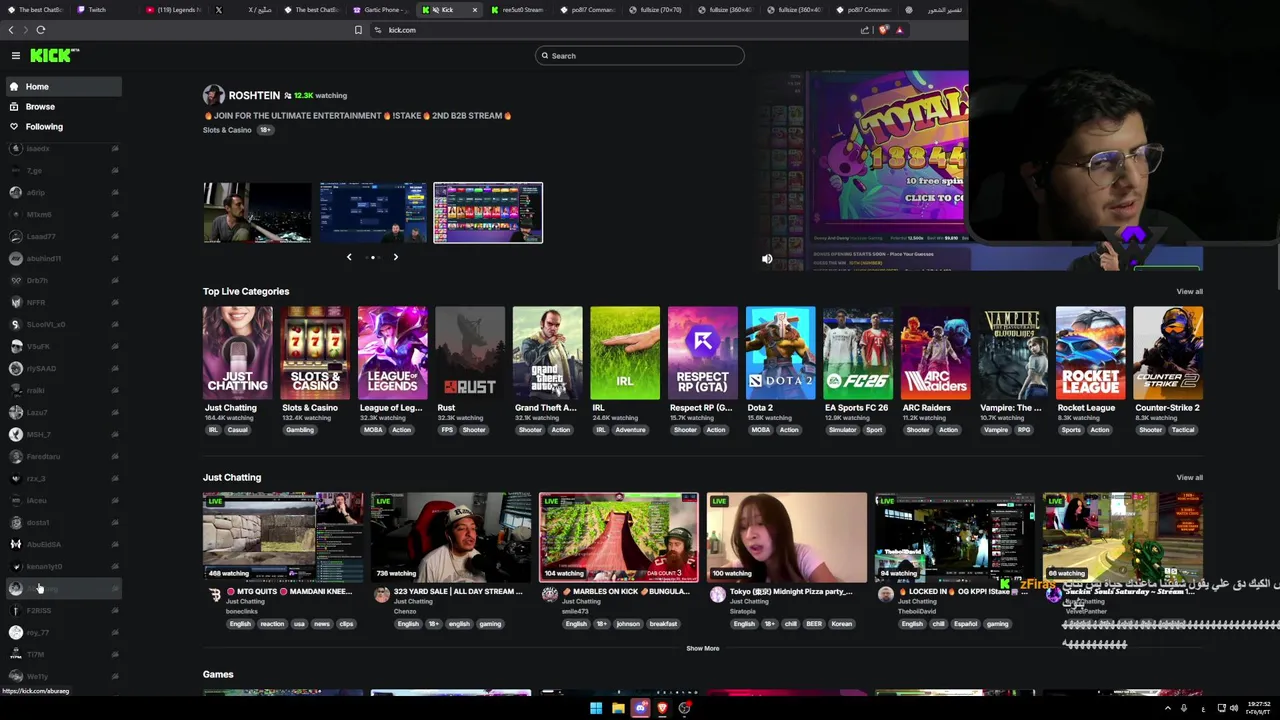The height and width of the screenshot is (720, 1280).
Task: Open the hamburger menu beside Kick logo
Action: [16, 56]
